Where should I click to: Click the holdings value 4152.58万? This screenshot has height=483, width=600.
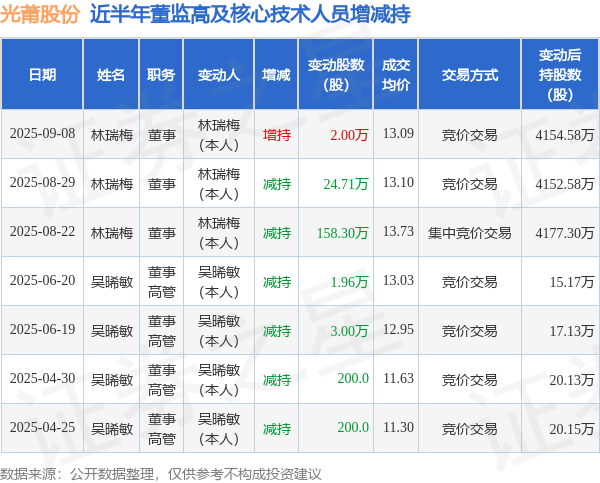pos(564,184)
